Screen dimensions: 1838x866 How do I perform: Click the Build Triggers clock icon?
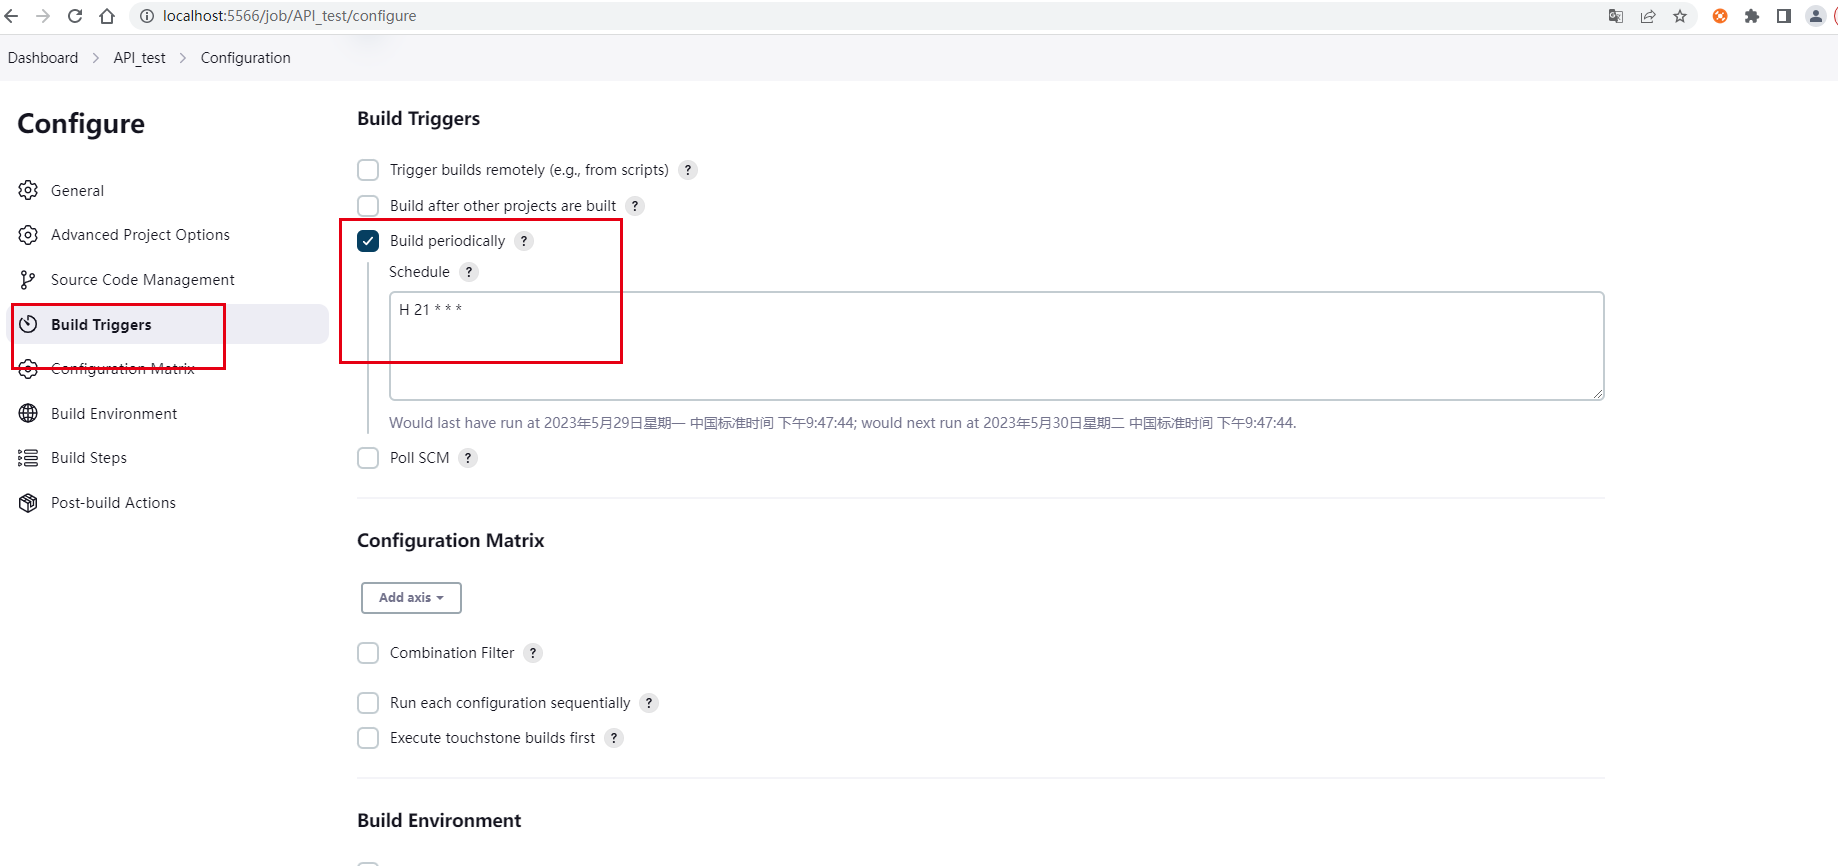28,324
